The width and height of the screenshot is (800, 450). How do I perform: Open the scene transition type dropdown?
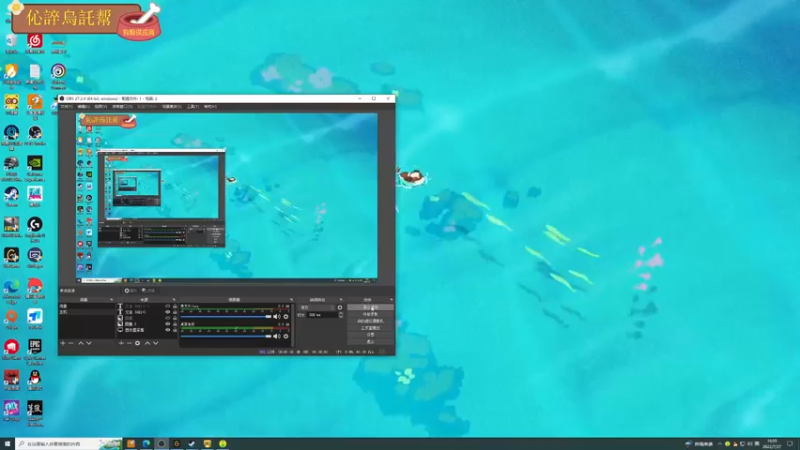tap(317, 307)
